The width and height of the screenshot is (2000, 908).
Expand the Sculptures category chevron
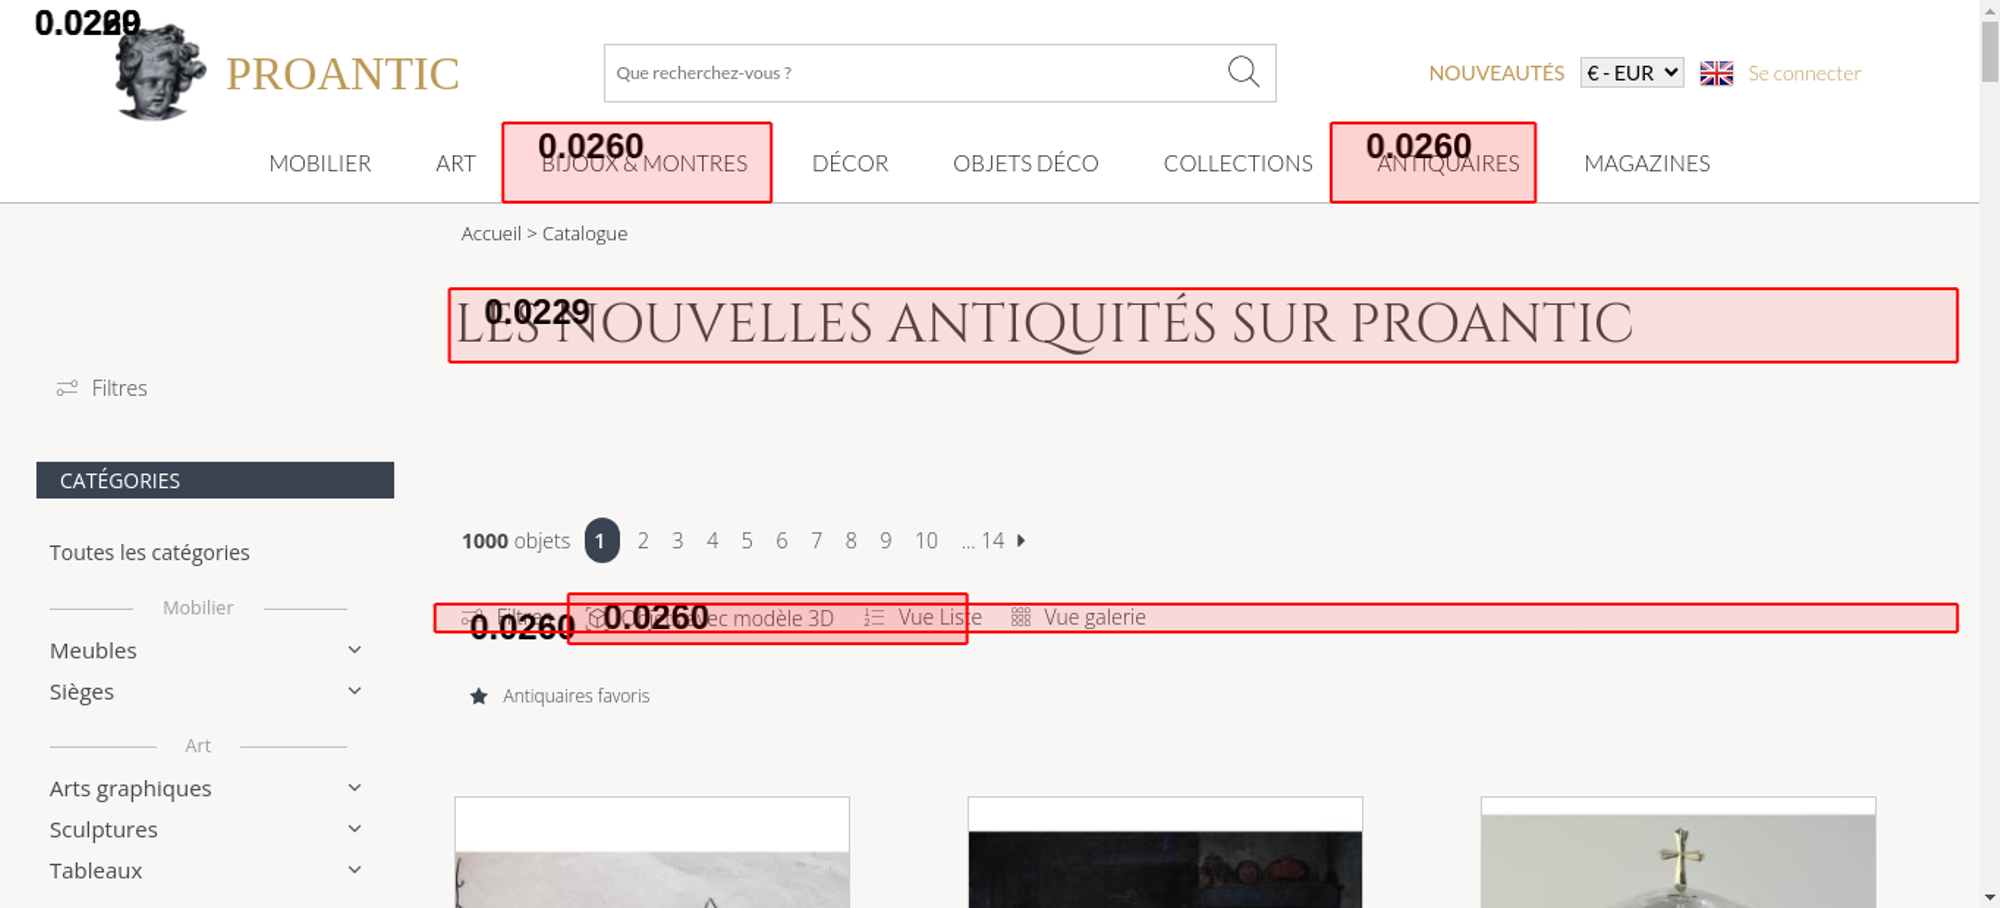click(354, 829)
